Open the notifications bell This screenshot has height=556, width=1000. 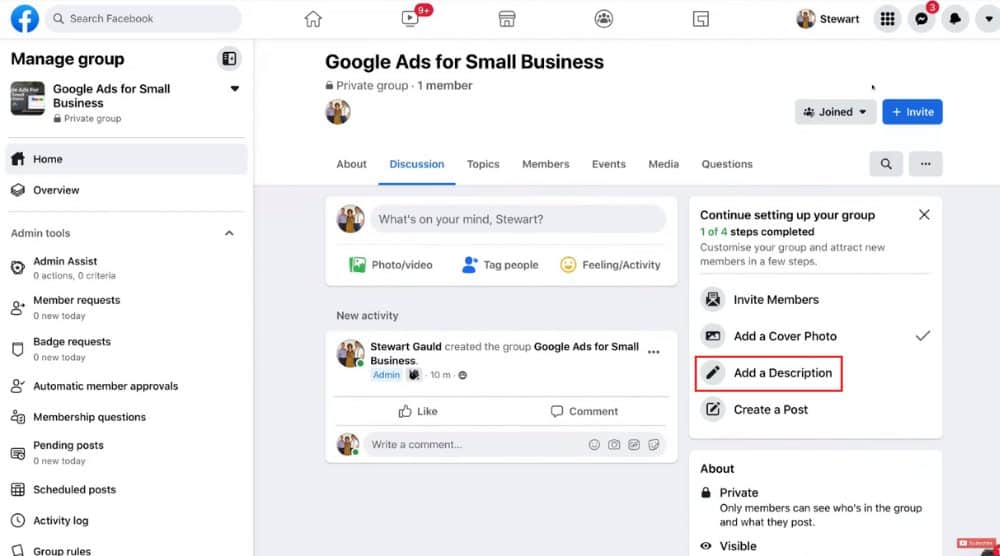955,19
